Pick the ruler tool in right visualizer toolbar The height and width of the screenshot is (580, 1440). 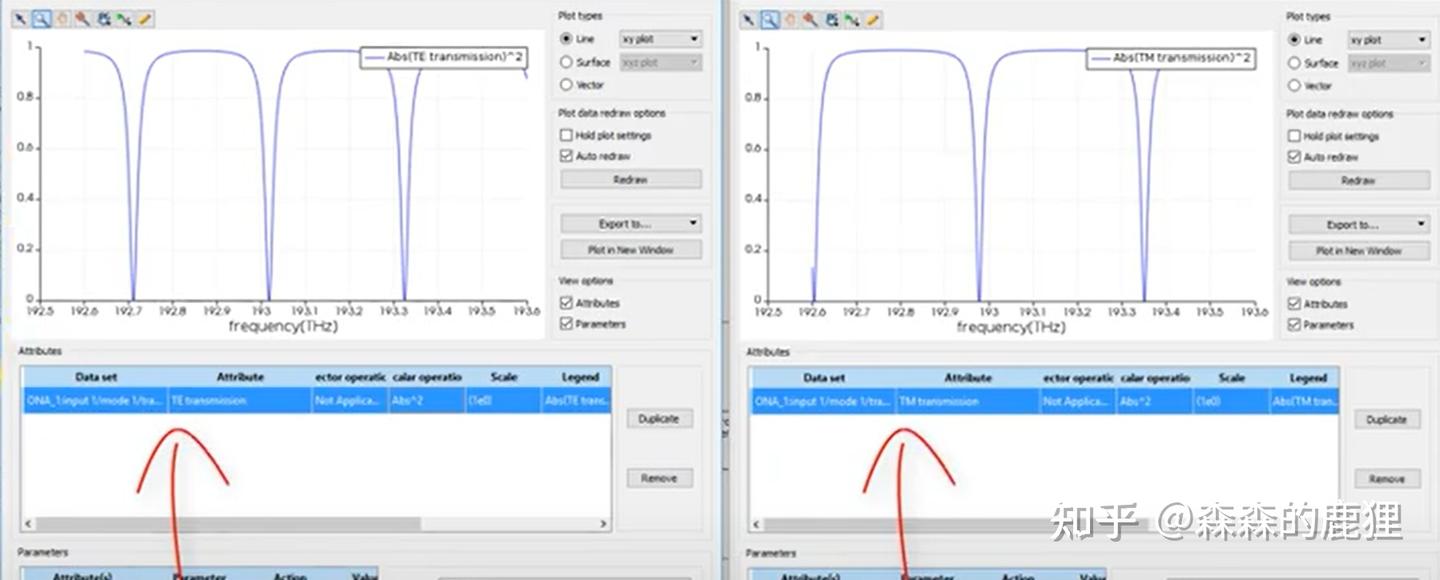click(873, 19)
